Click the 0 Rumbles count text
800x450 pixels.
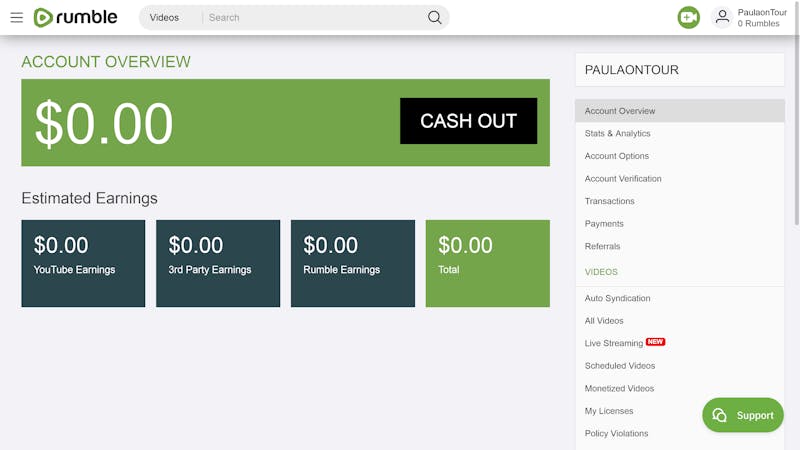coord(758,23)
